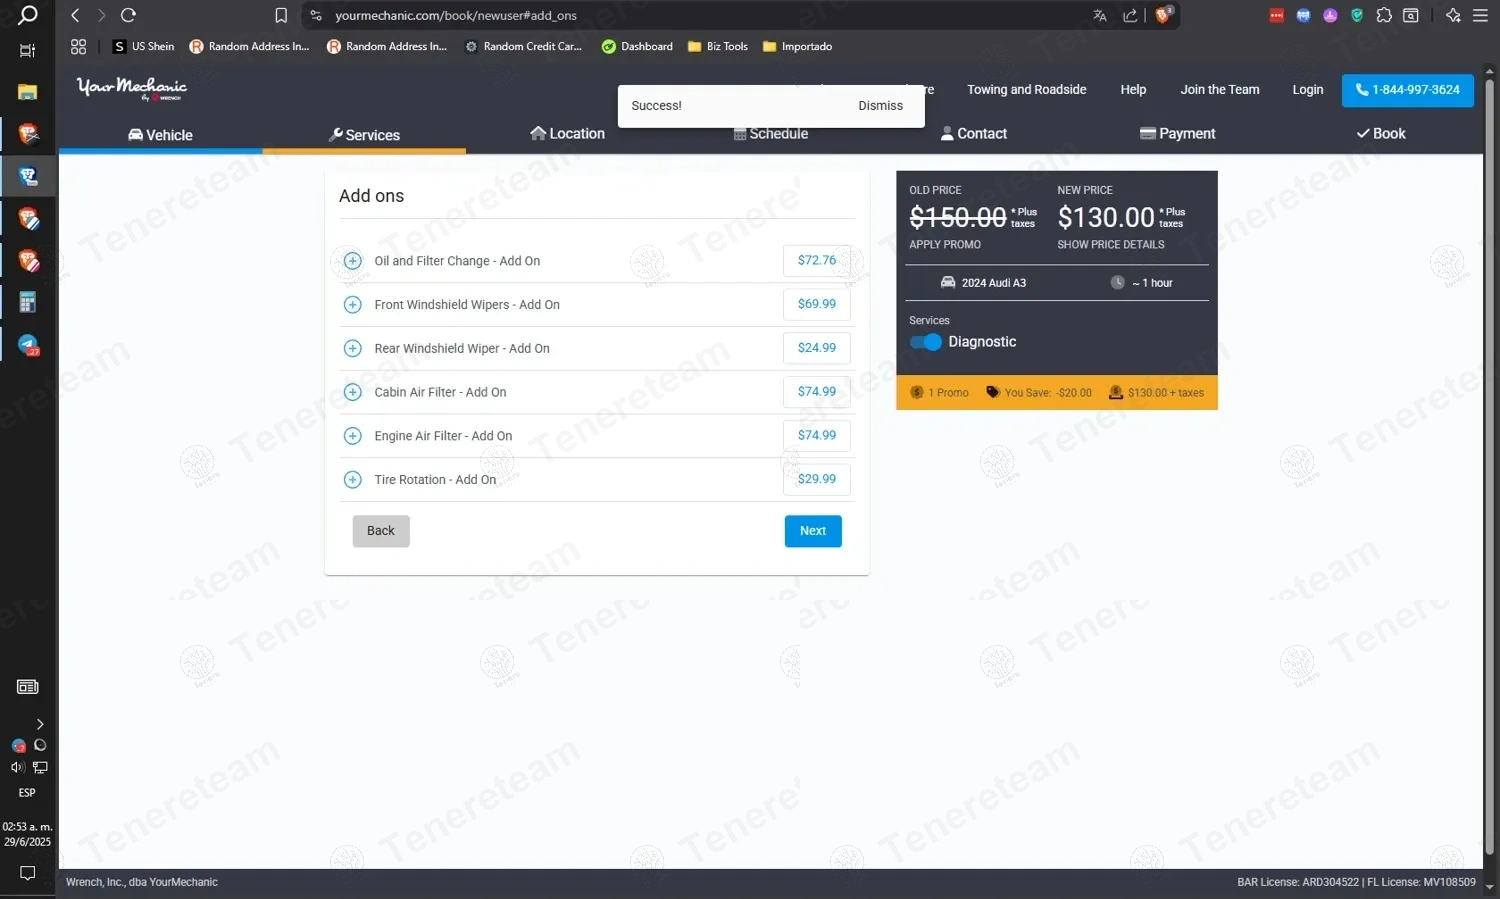This screenshot has height=899, width=1500.
Task: Switch to the Vehicle step tab
Action: (x=160, y=135)
